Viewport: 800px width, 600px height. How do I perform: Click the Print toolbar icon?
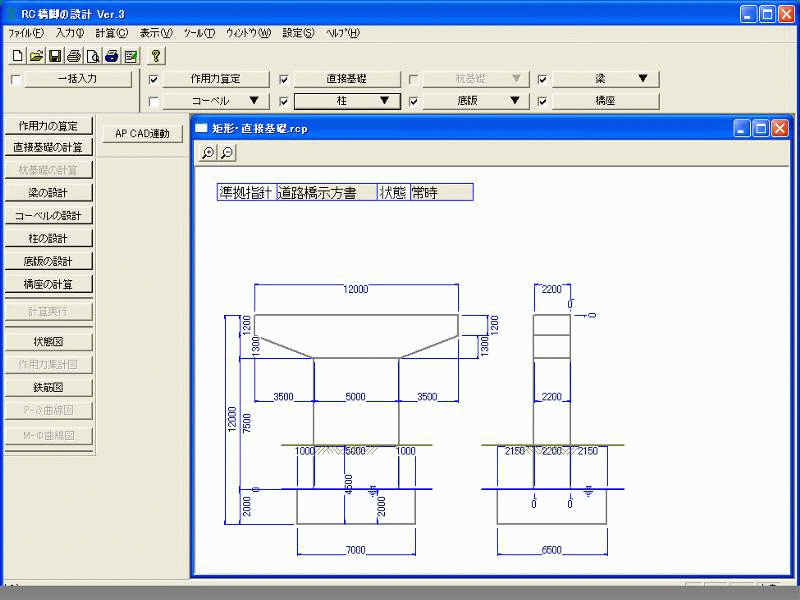[74, 56]
